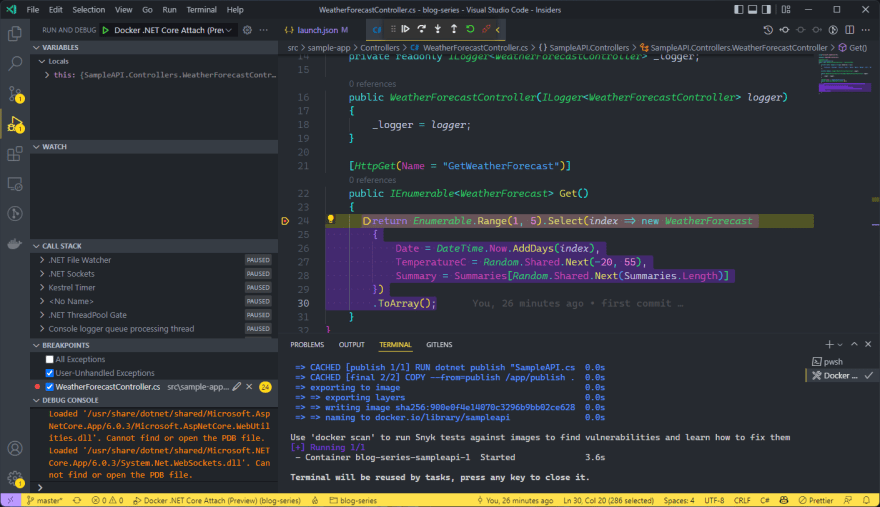Open the Accounts menu in activity bar
This screenshot has height=507, width=880.
tap(15, 448)
